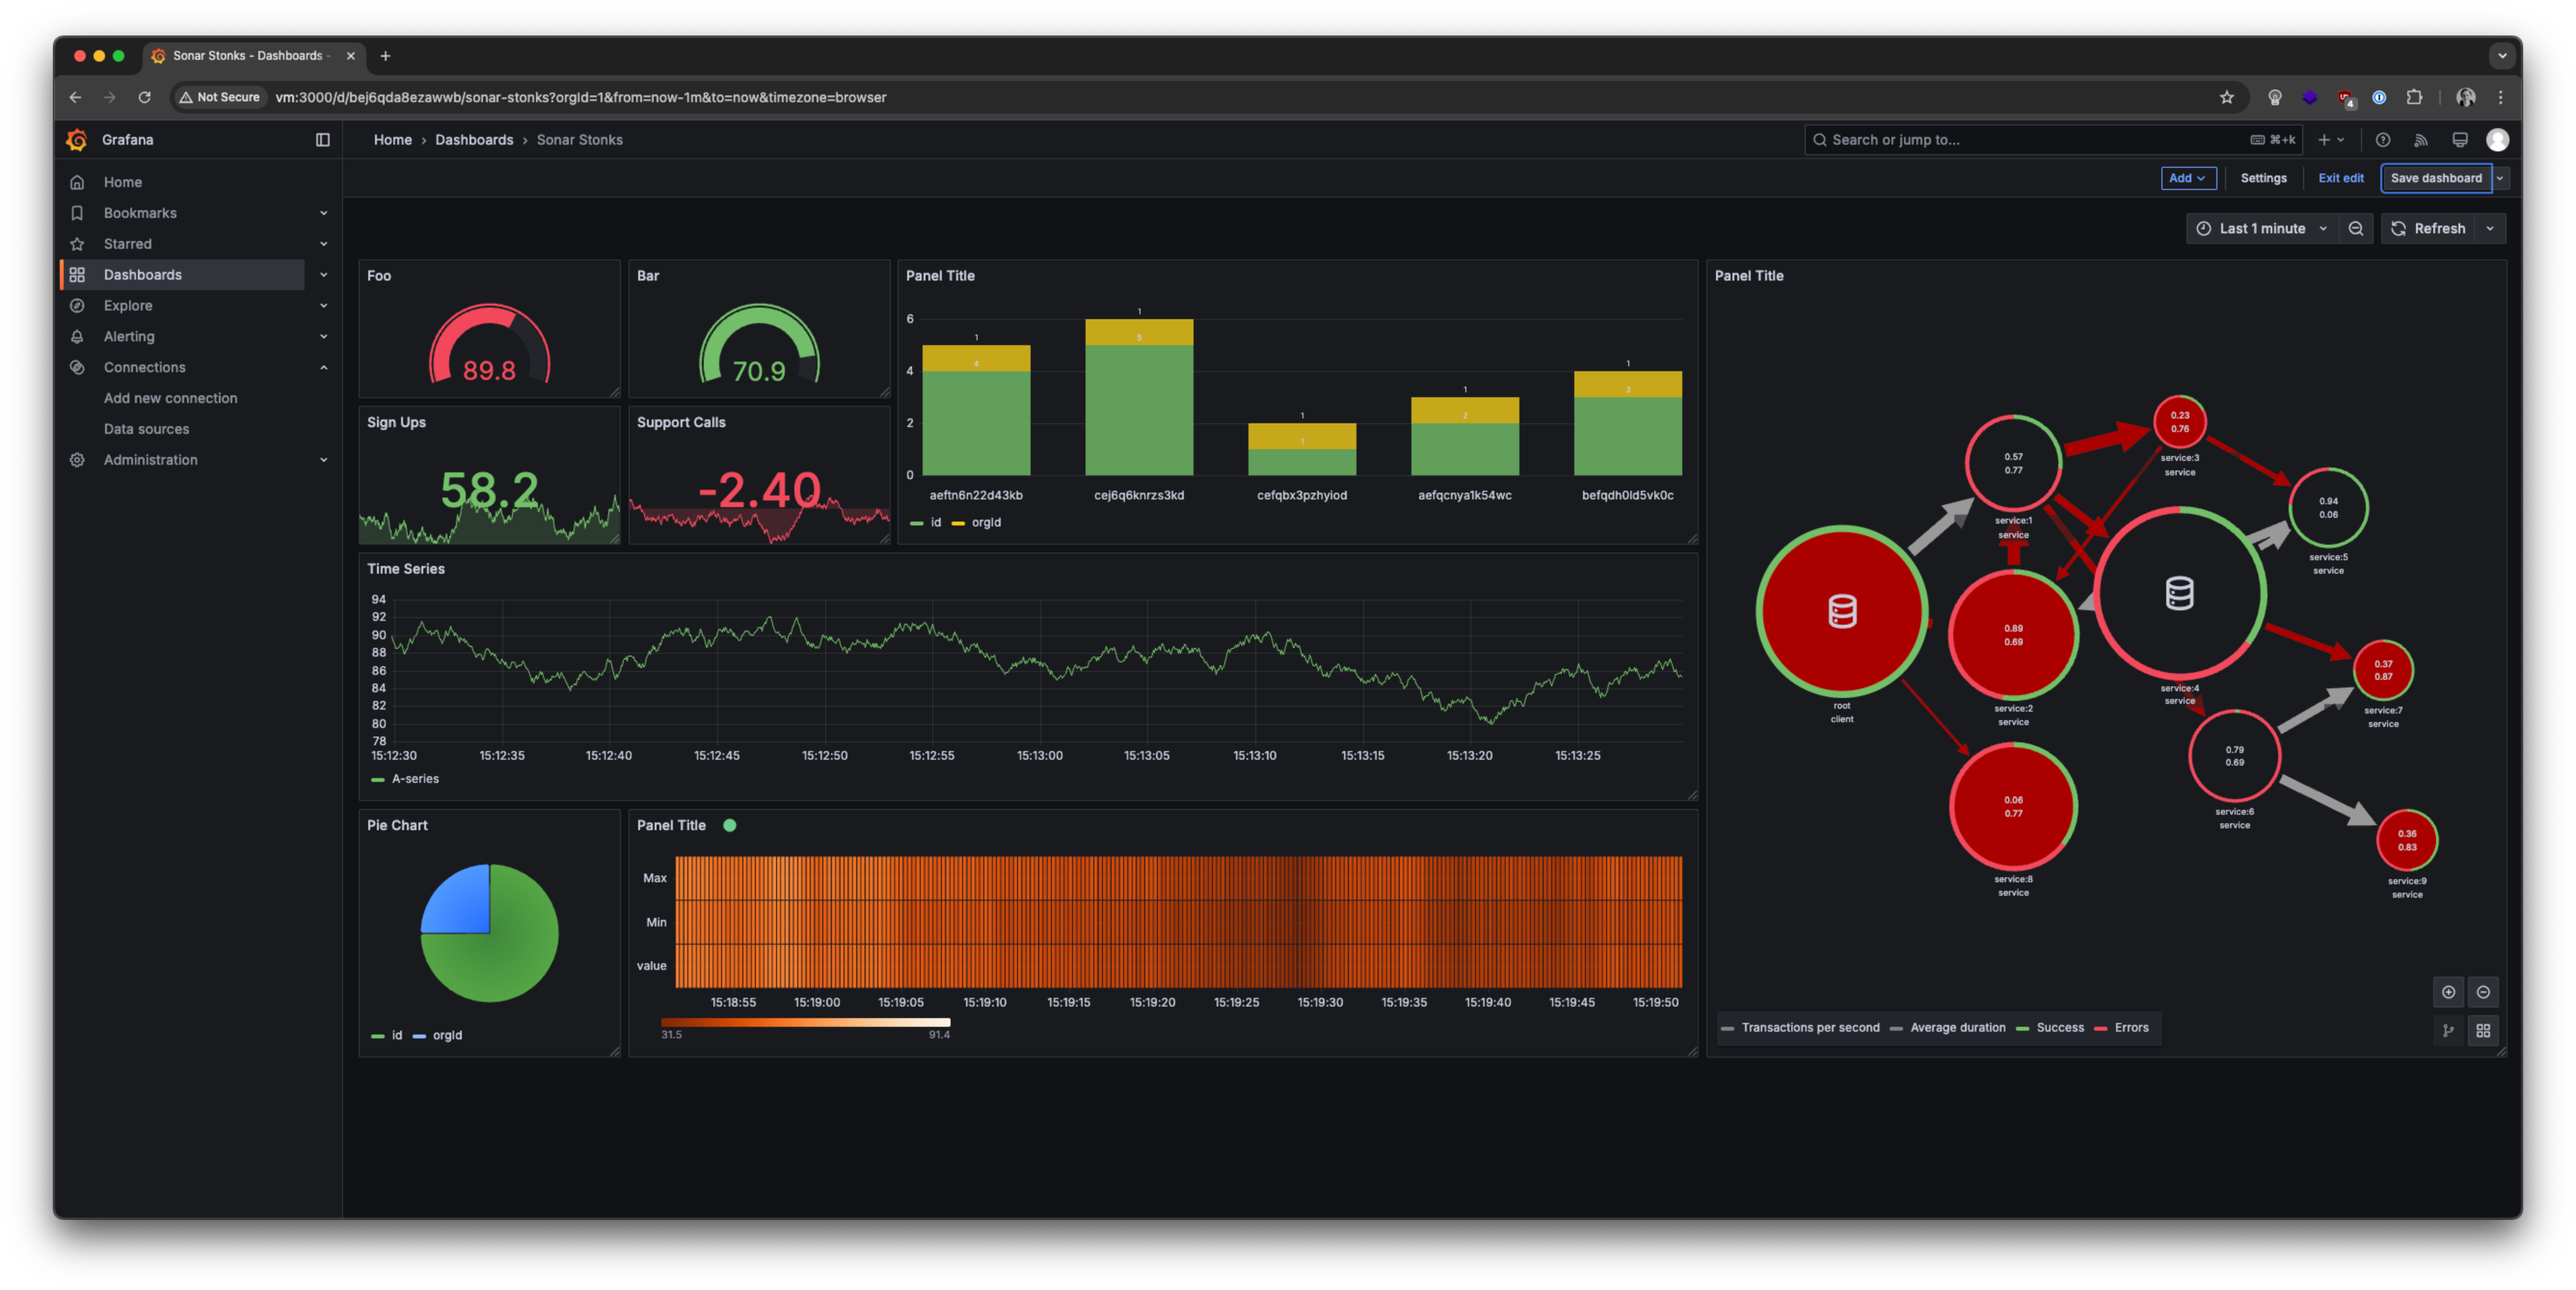Open the Last 1 minute time picker
Image resolution: width=2576 pixels, height=1290 pixels.
click(2261, 229)
